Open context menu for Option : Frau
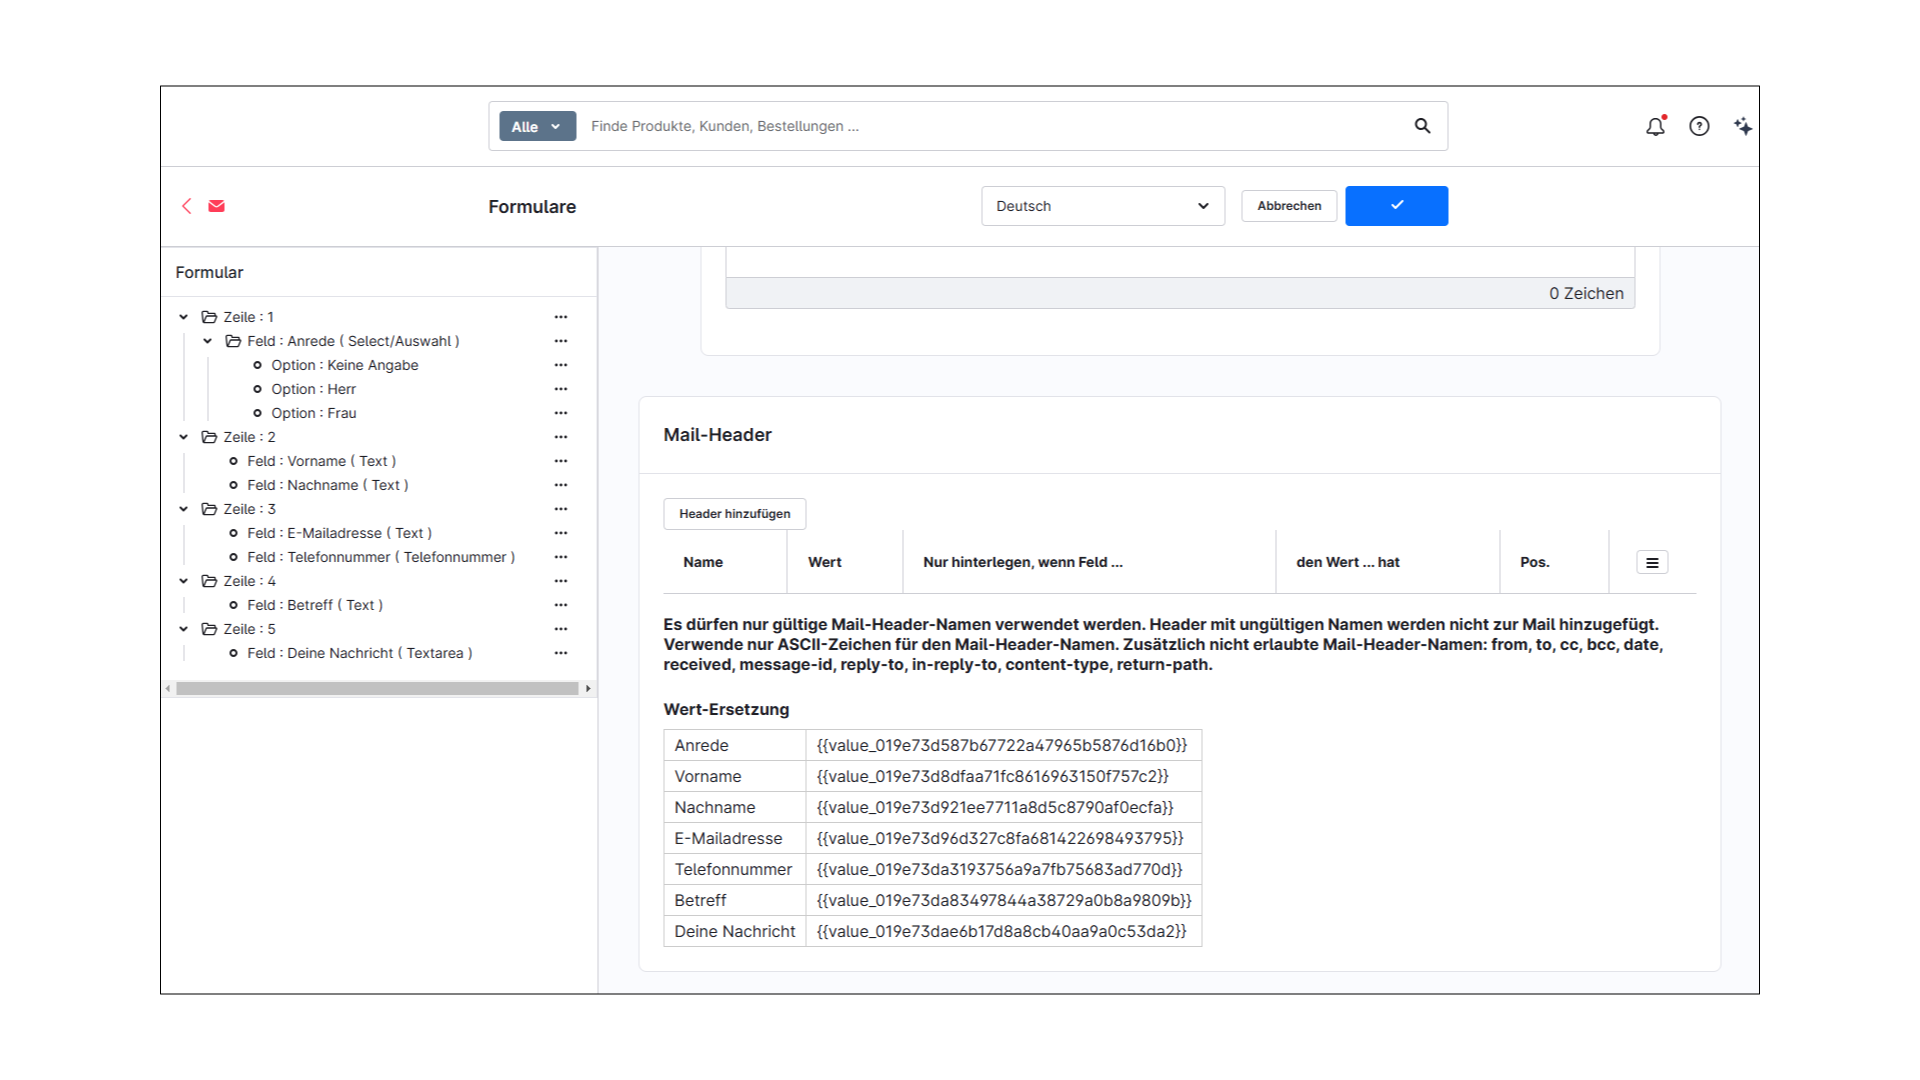This screenshot has height=1080, width=1920. (561, 413)
